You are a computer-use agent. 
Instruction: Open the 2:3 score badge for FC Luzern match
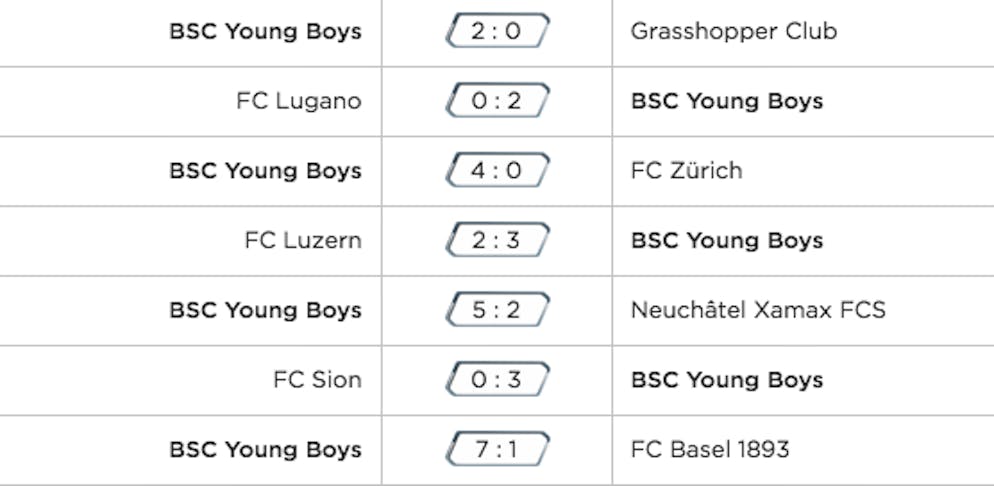pyautogui.click(x=497, y=240)
